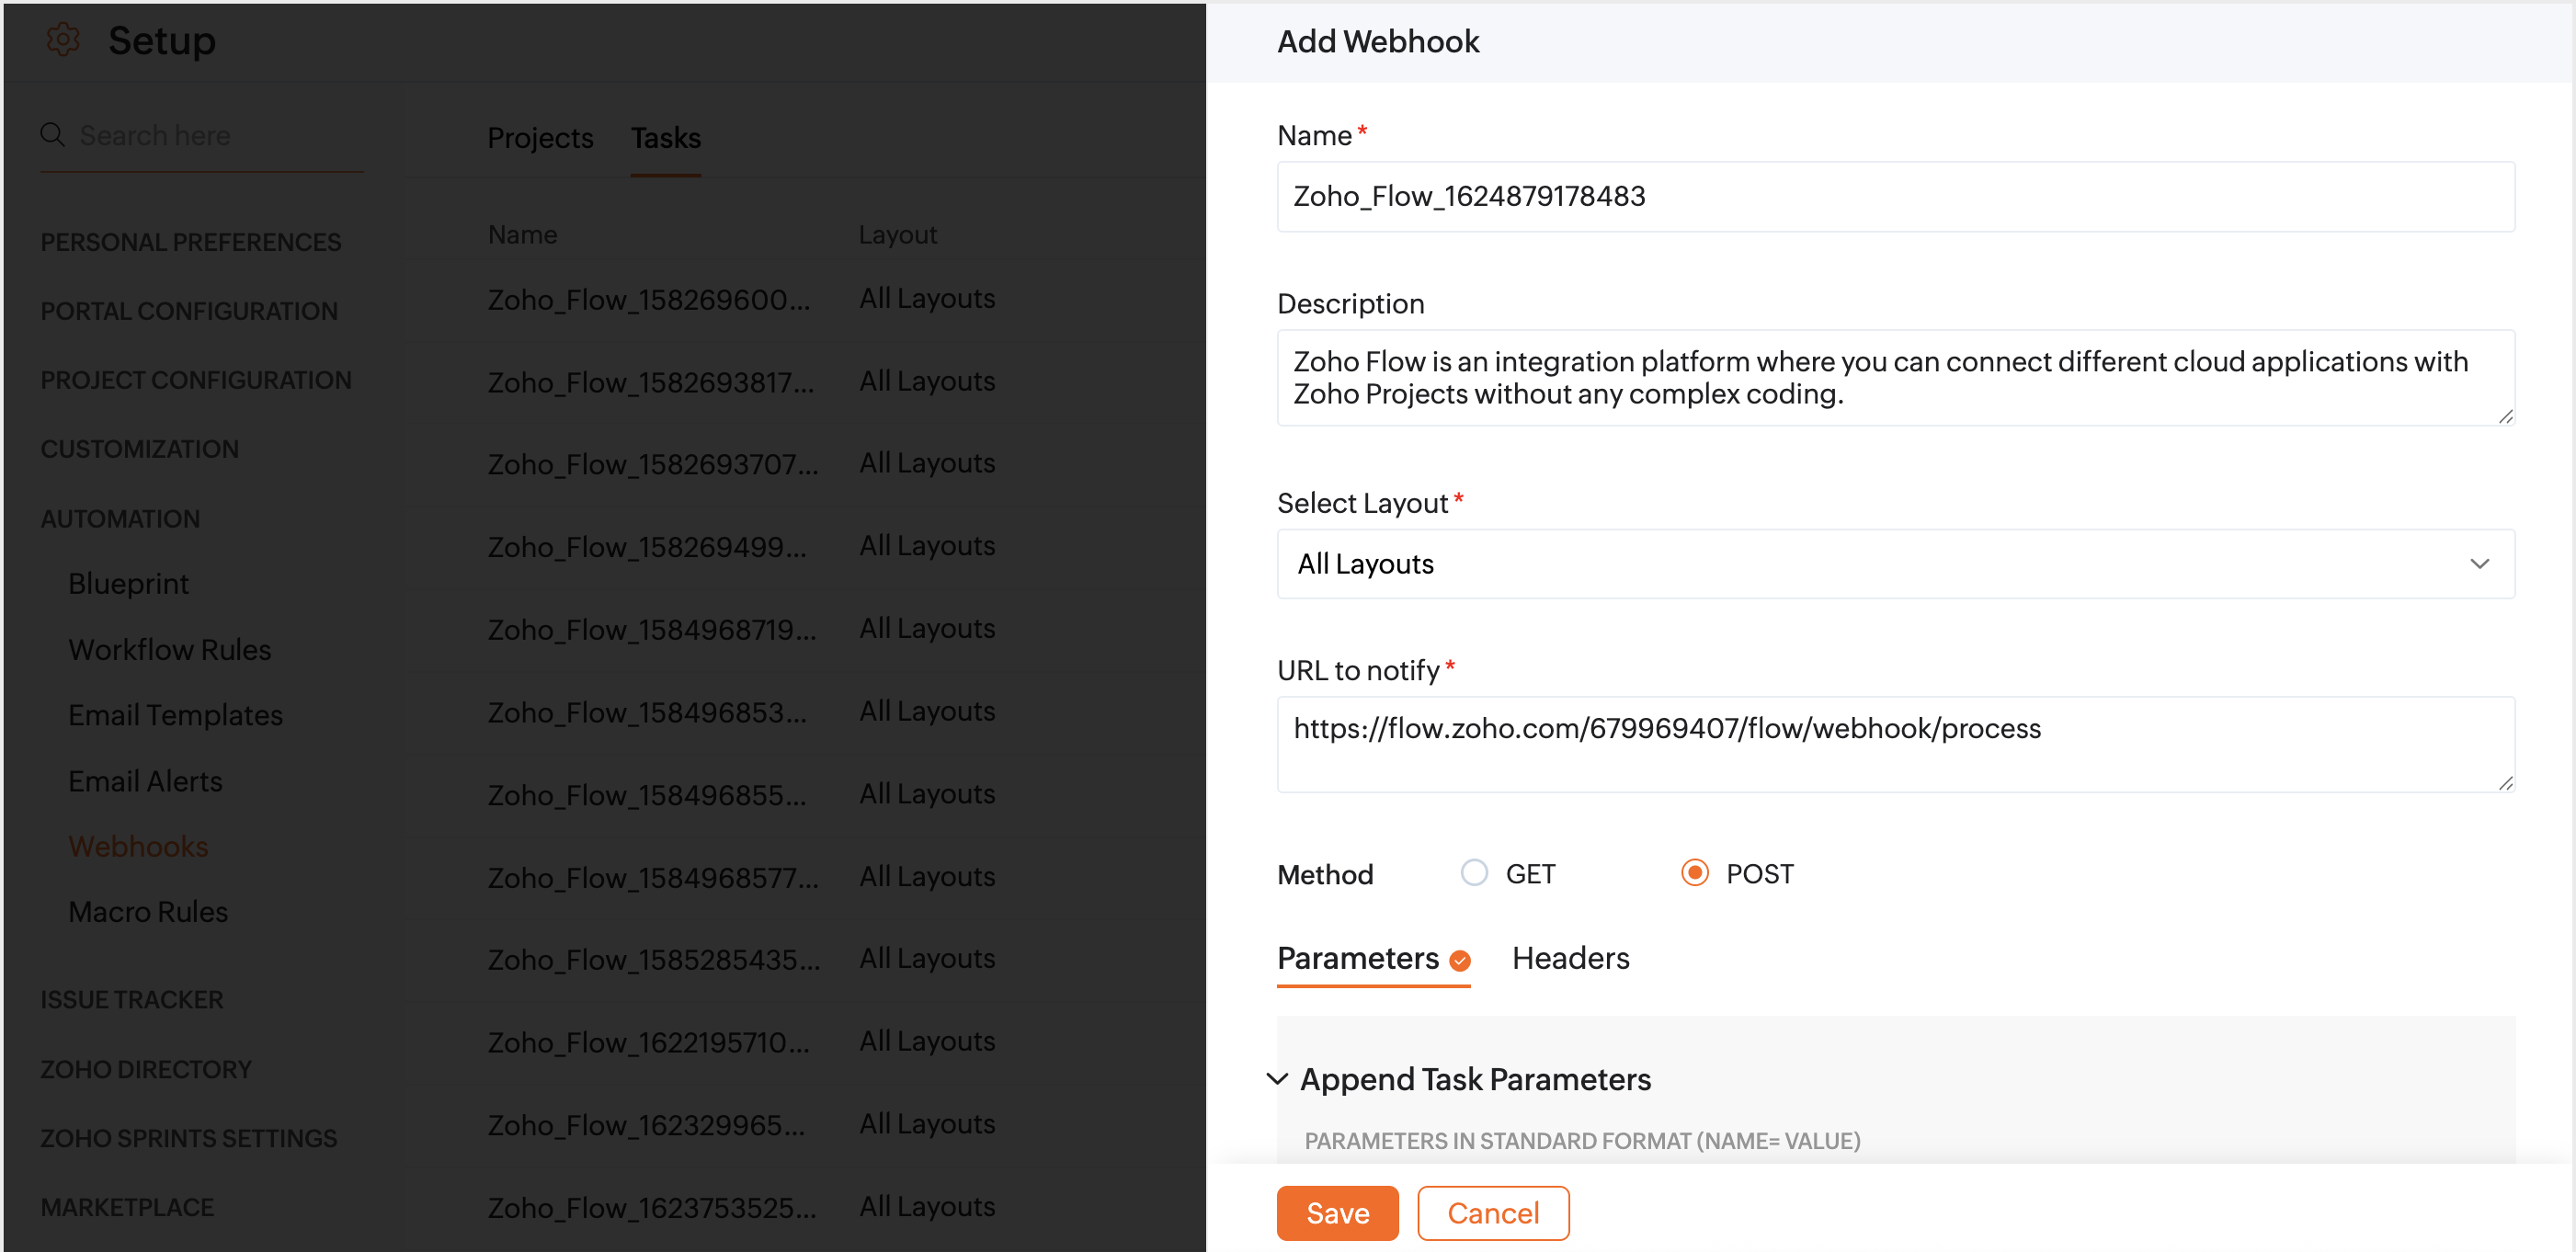Click the URL to notify field
Viewport: 2576px width, 1252px height.
tap(1895, 743)
